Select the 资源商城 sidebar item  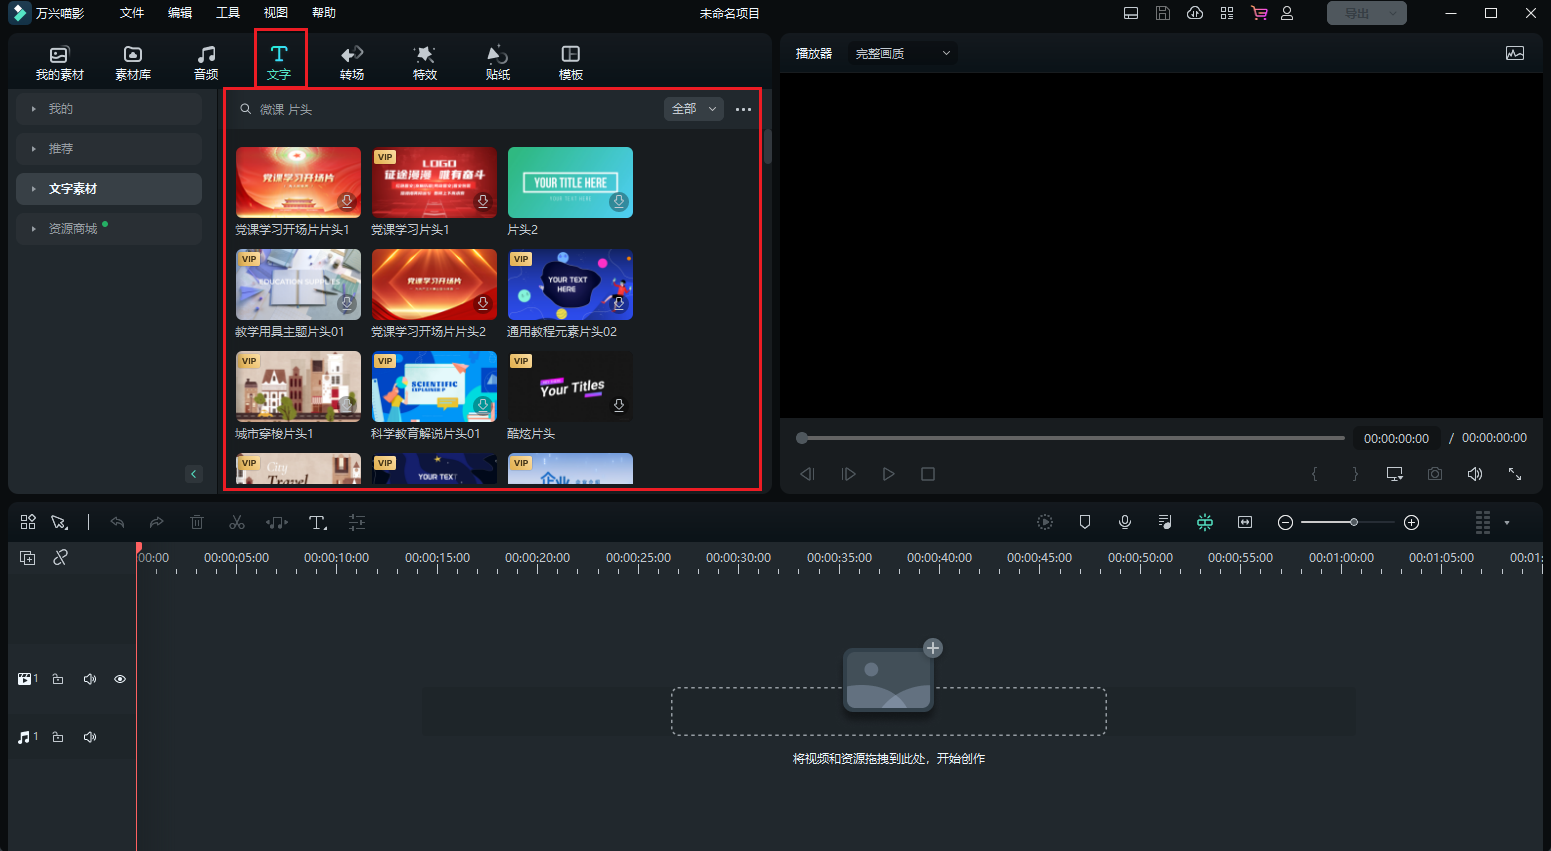coord(109,229)
